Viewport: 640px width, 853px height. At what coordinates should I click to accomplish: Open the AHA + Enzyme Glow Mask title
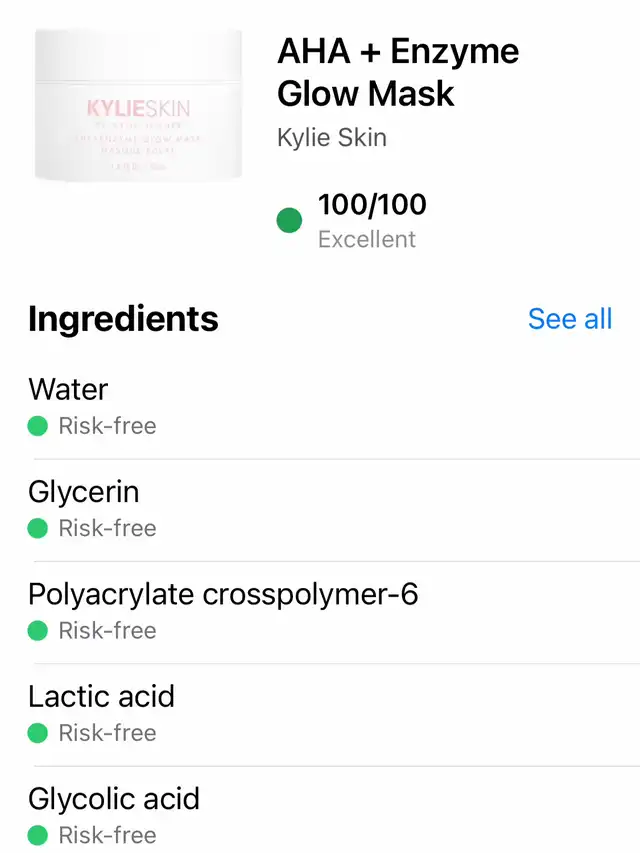pos(398,72)
